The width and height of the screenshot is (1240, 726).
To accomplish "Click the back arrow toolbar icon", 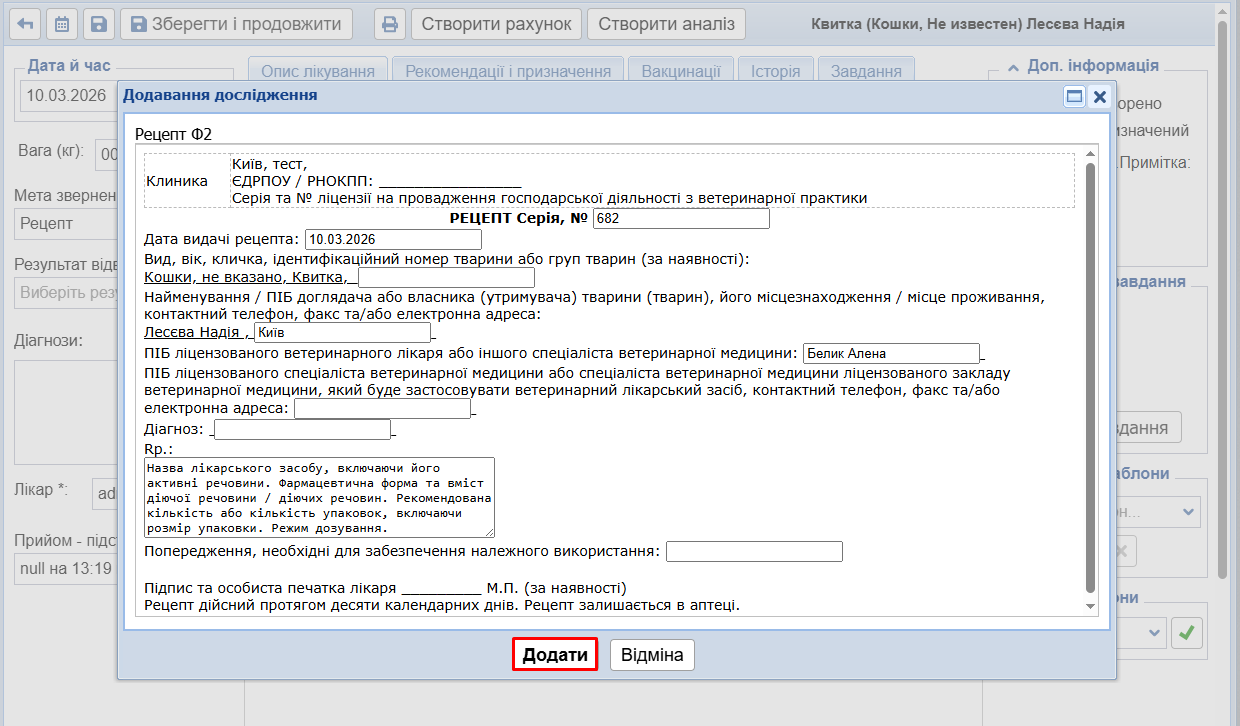I will [25, 24].
